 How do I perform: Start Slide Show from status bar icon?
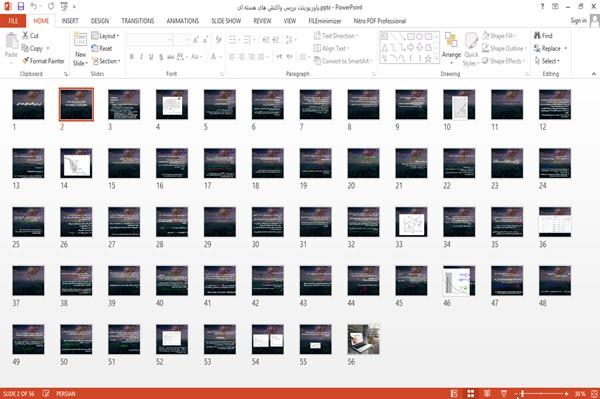pyautogui.click(x=504, y=393)
